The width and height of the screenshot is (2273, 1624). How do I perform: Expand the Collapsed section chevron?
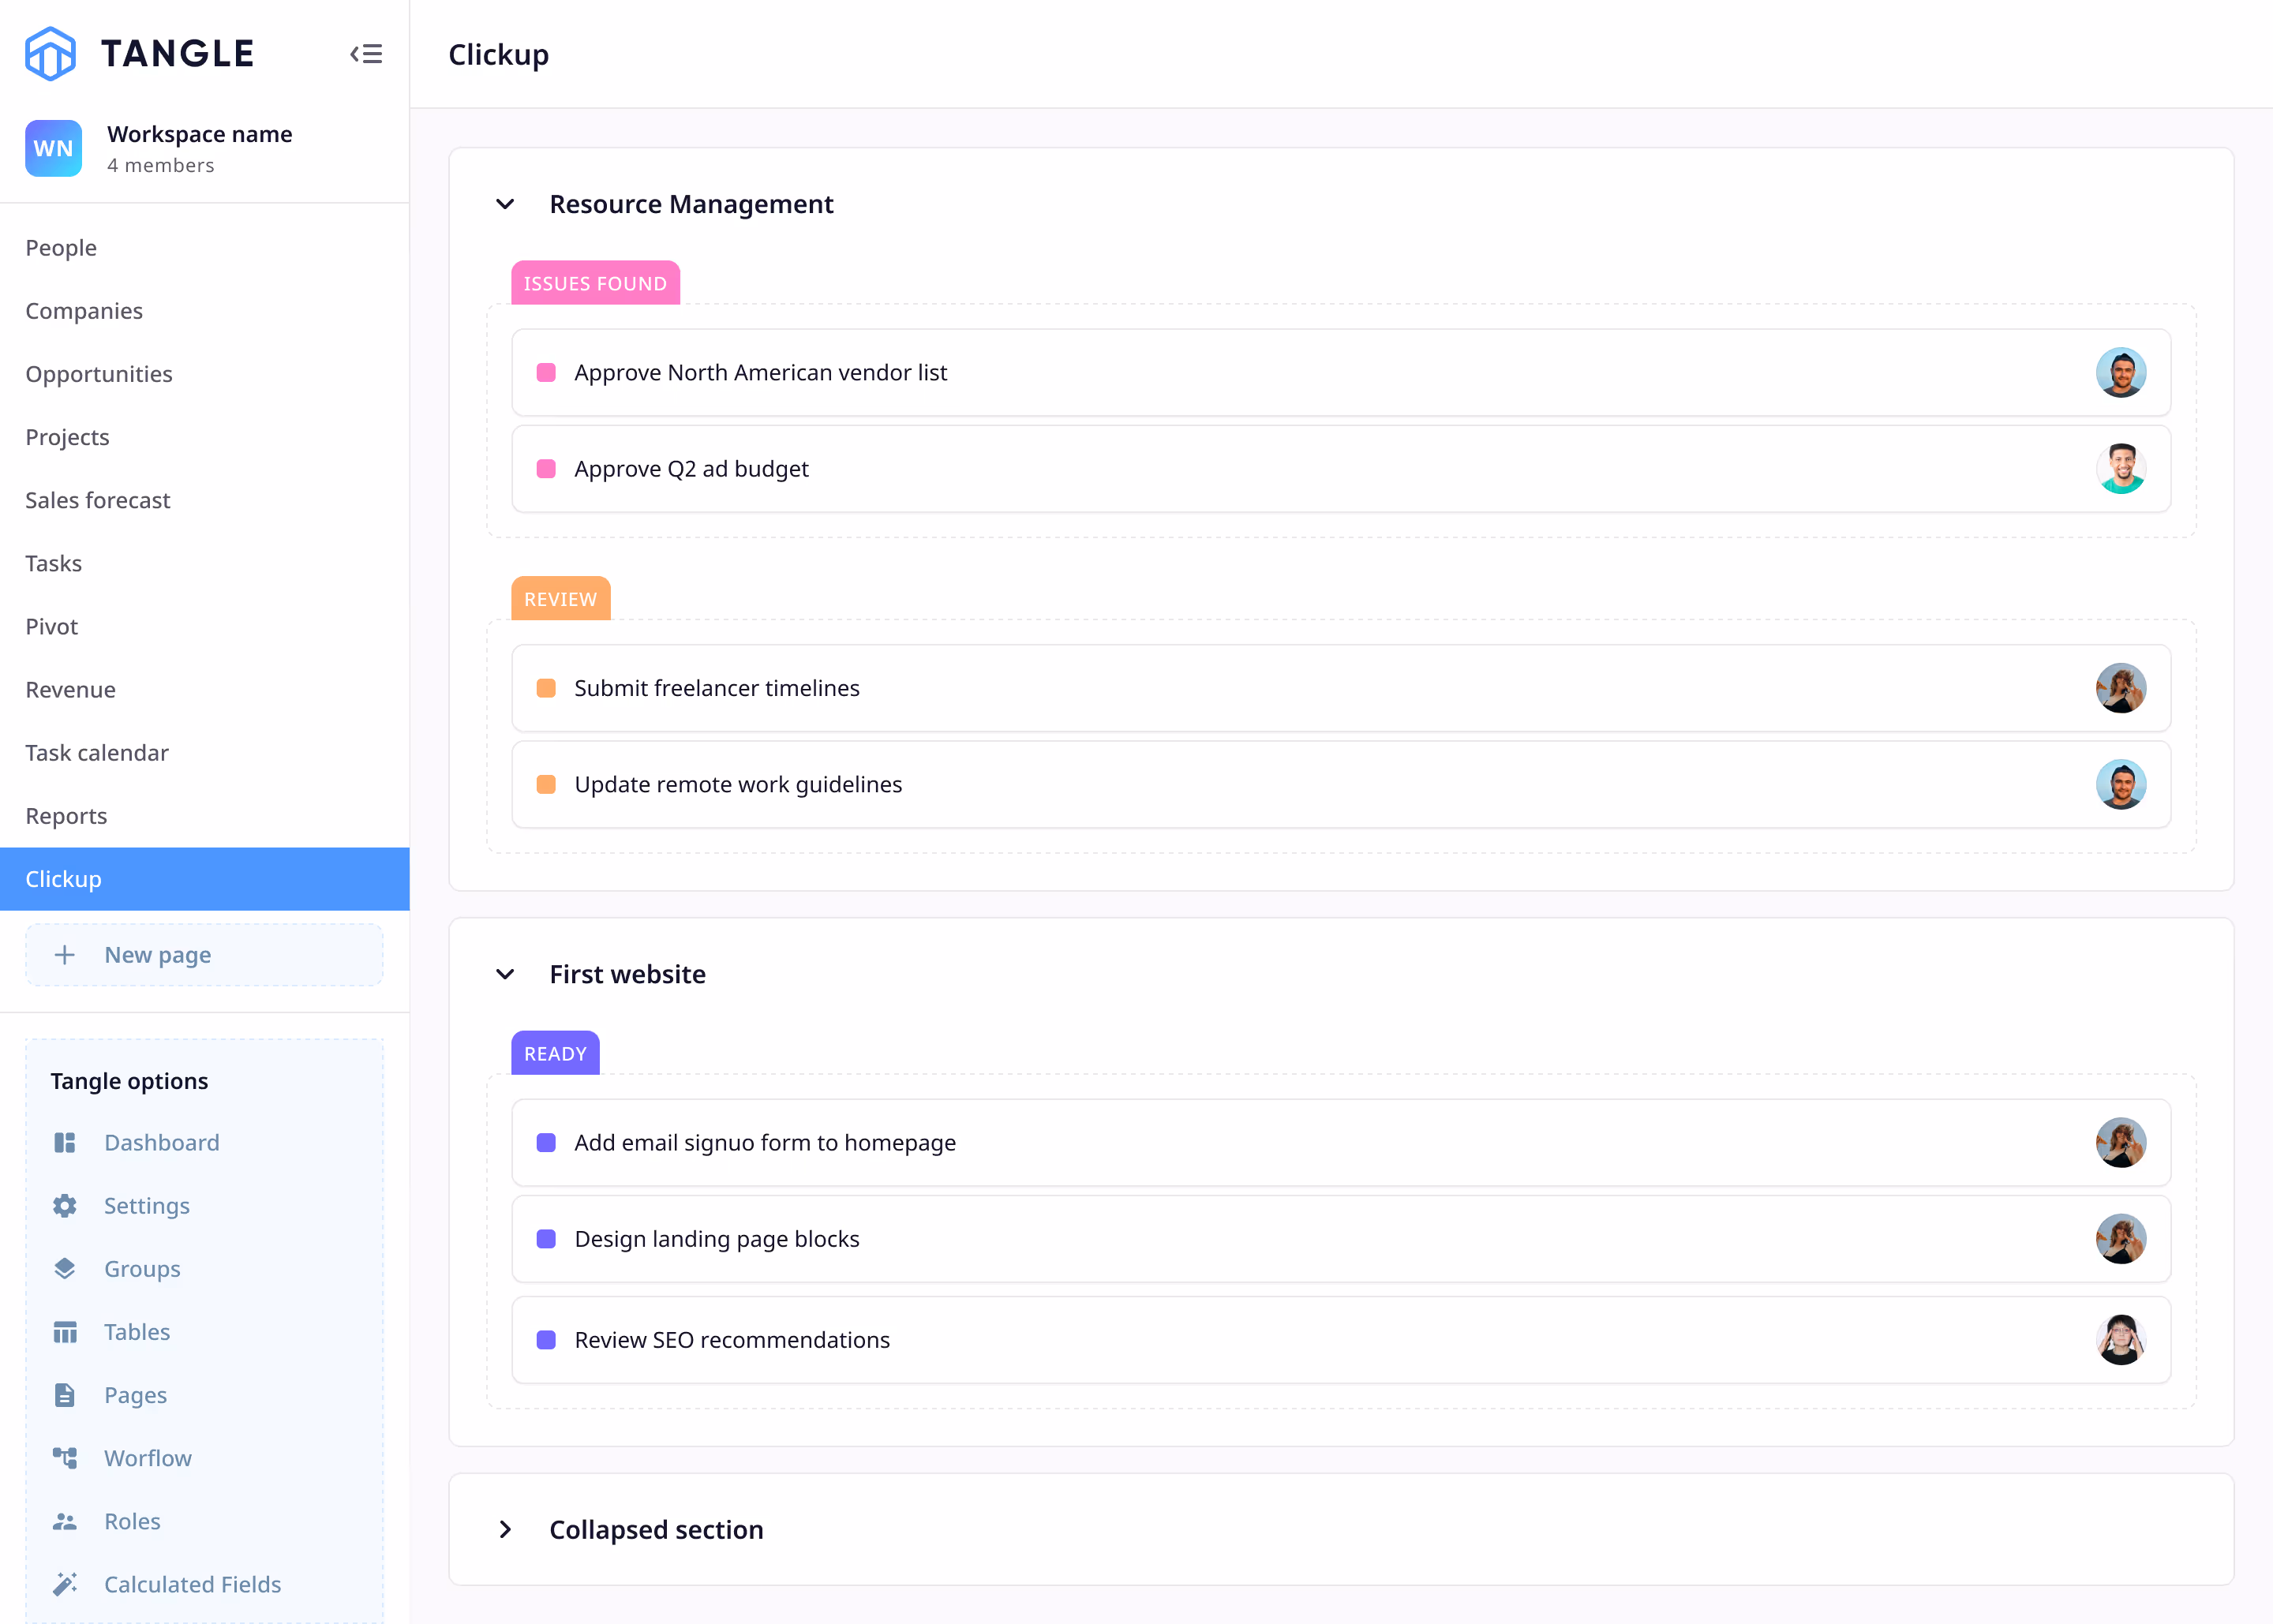pos(505,1529)
